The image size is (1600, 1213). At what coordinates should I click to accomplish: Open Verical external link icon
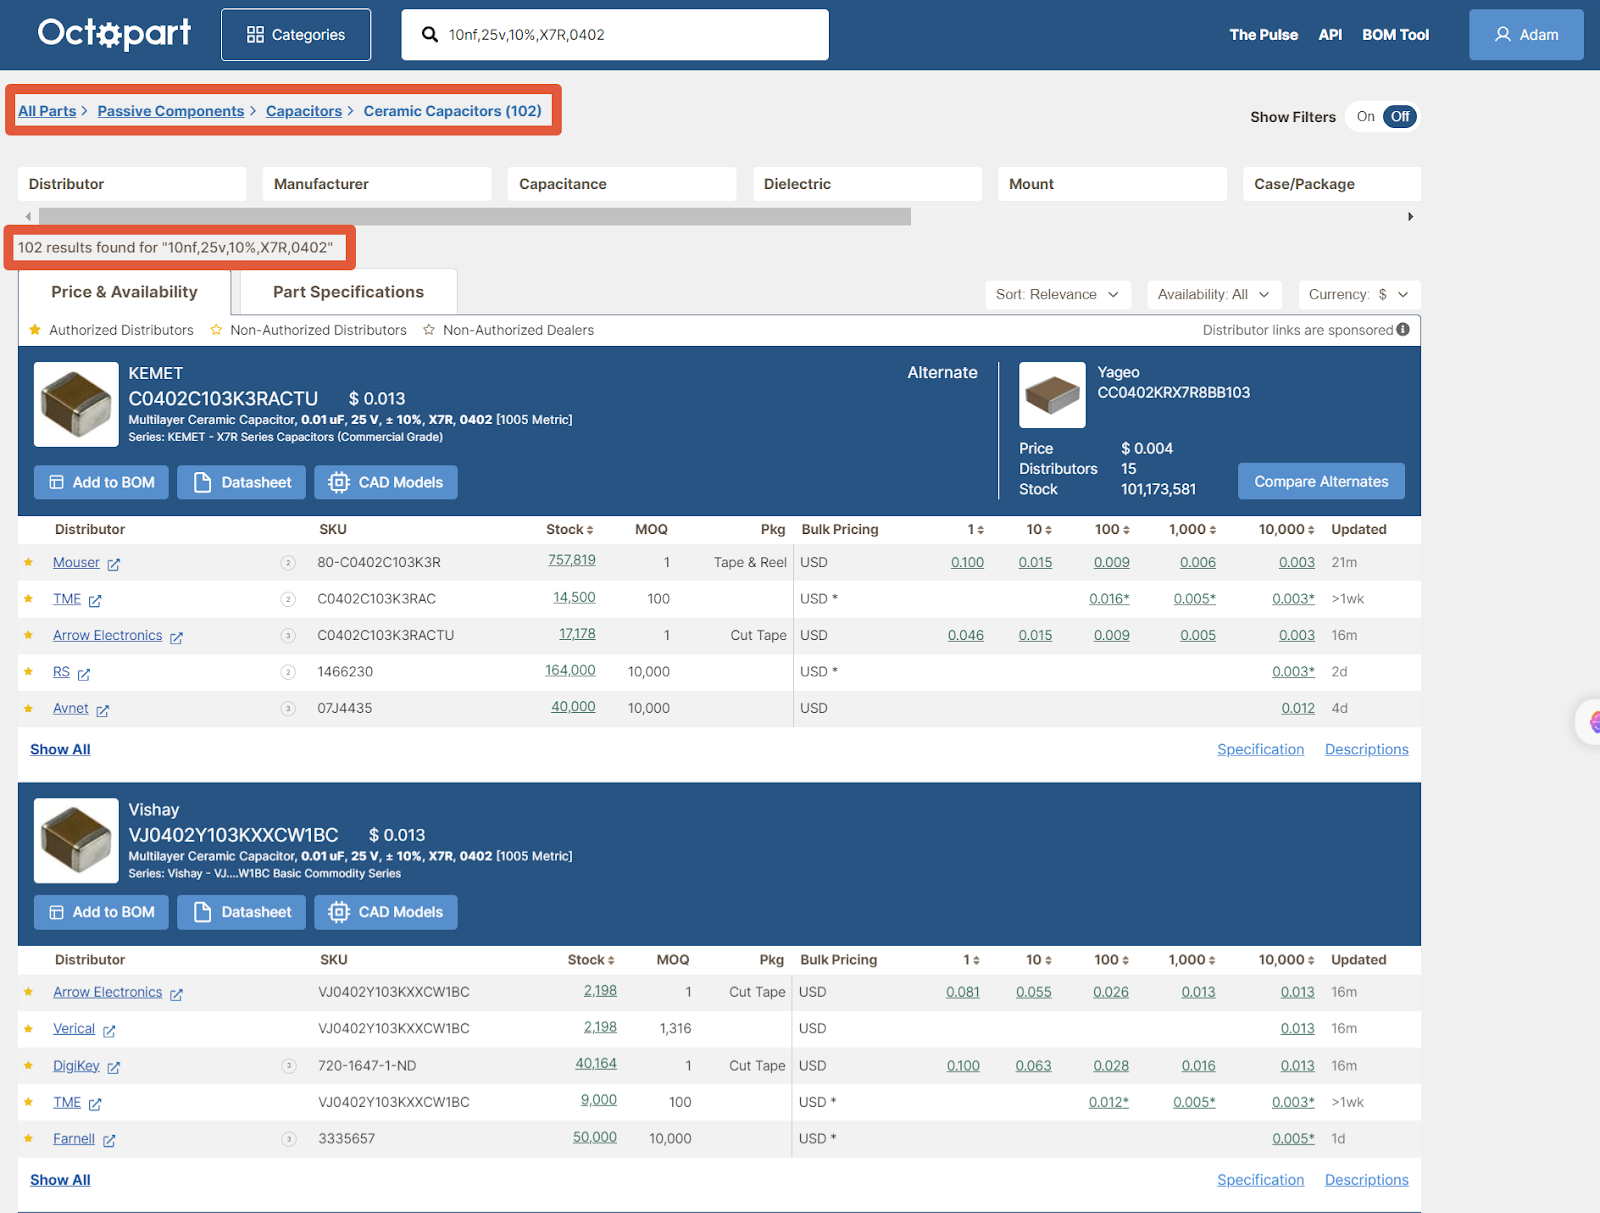pyautogui.click(x=109, y=1030)
